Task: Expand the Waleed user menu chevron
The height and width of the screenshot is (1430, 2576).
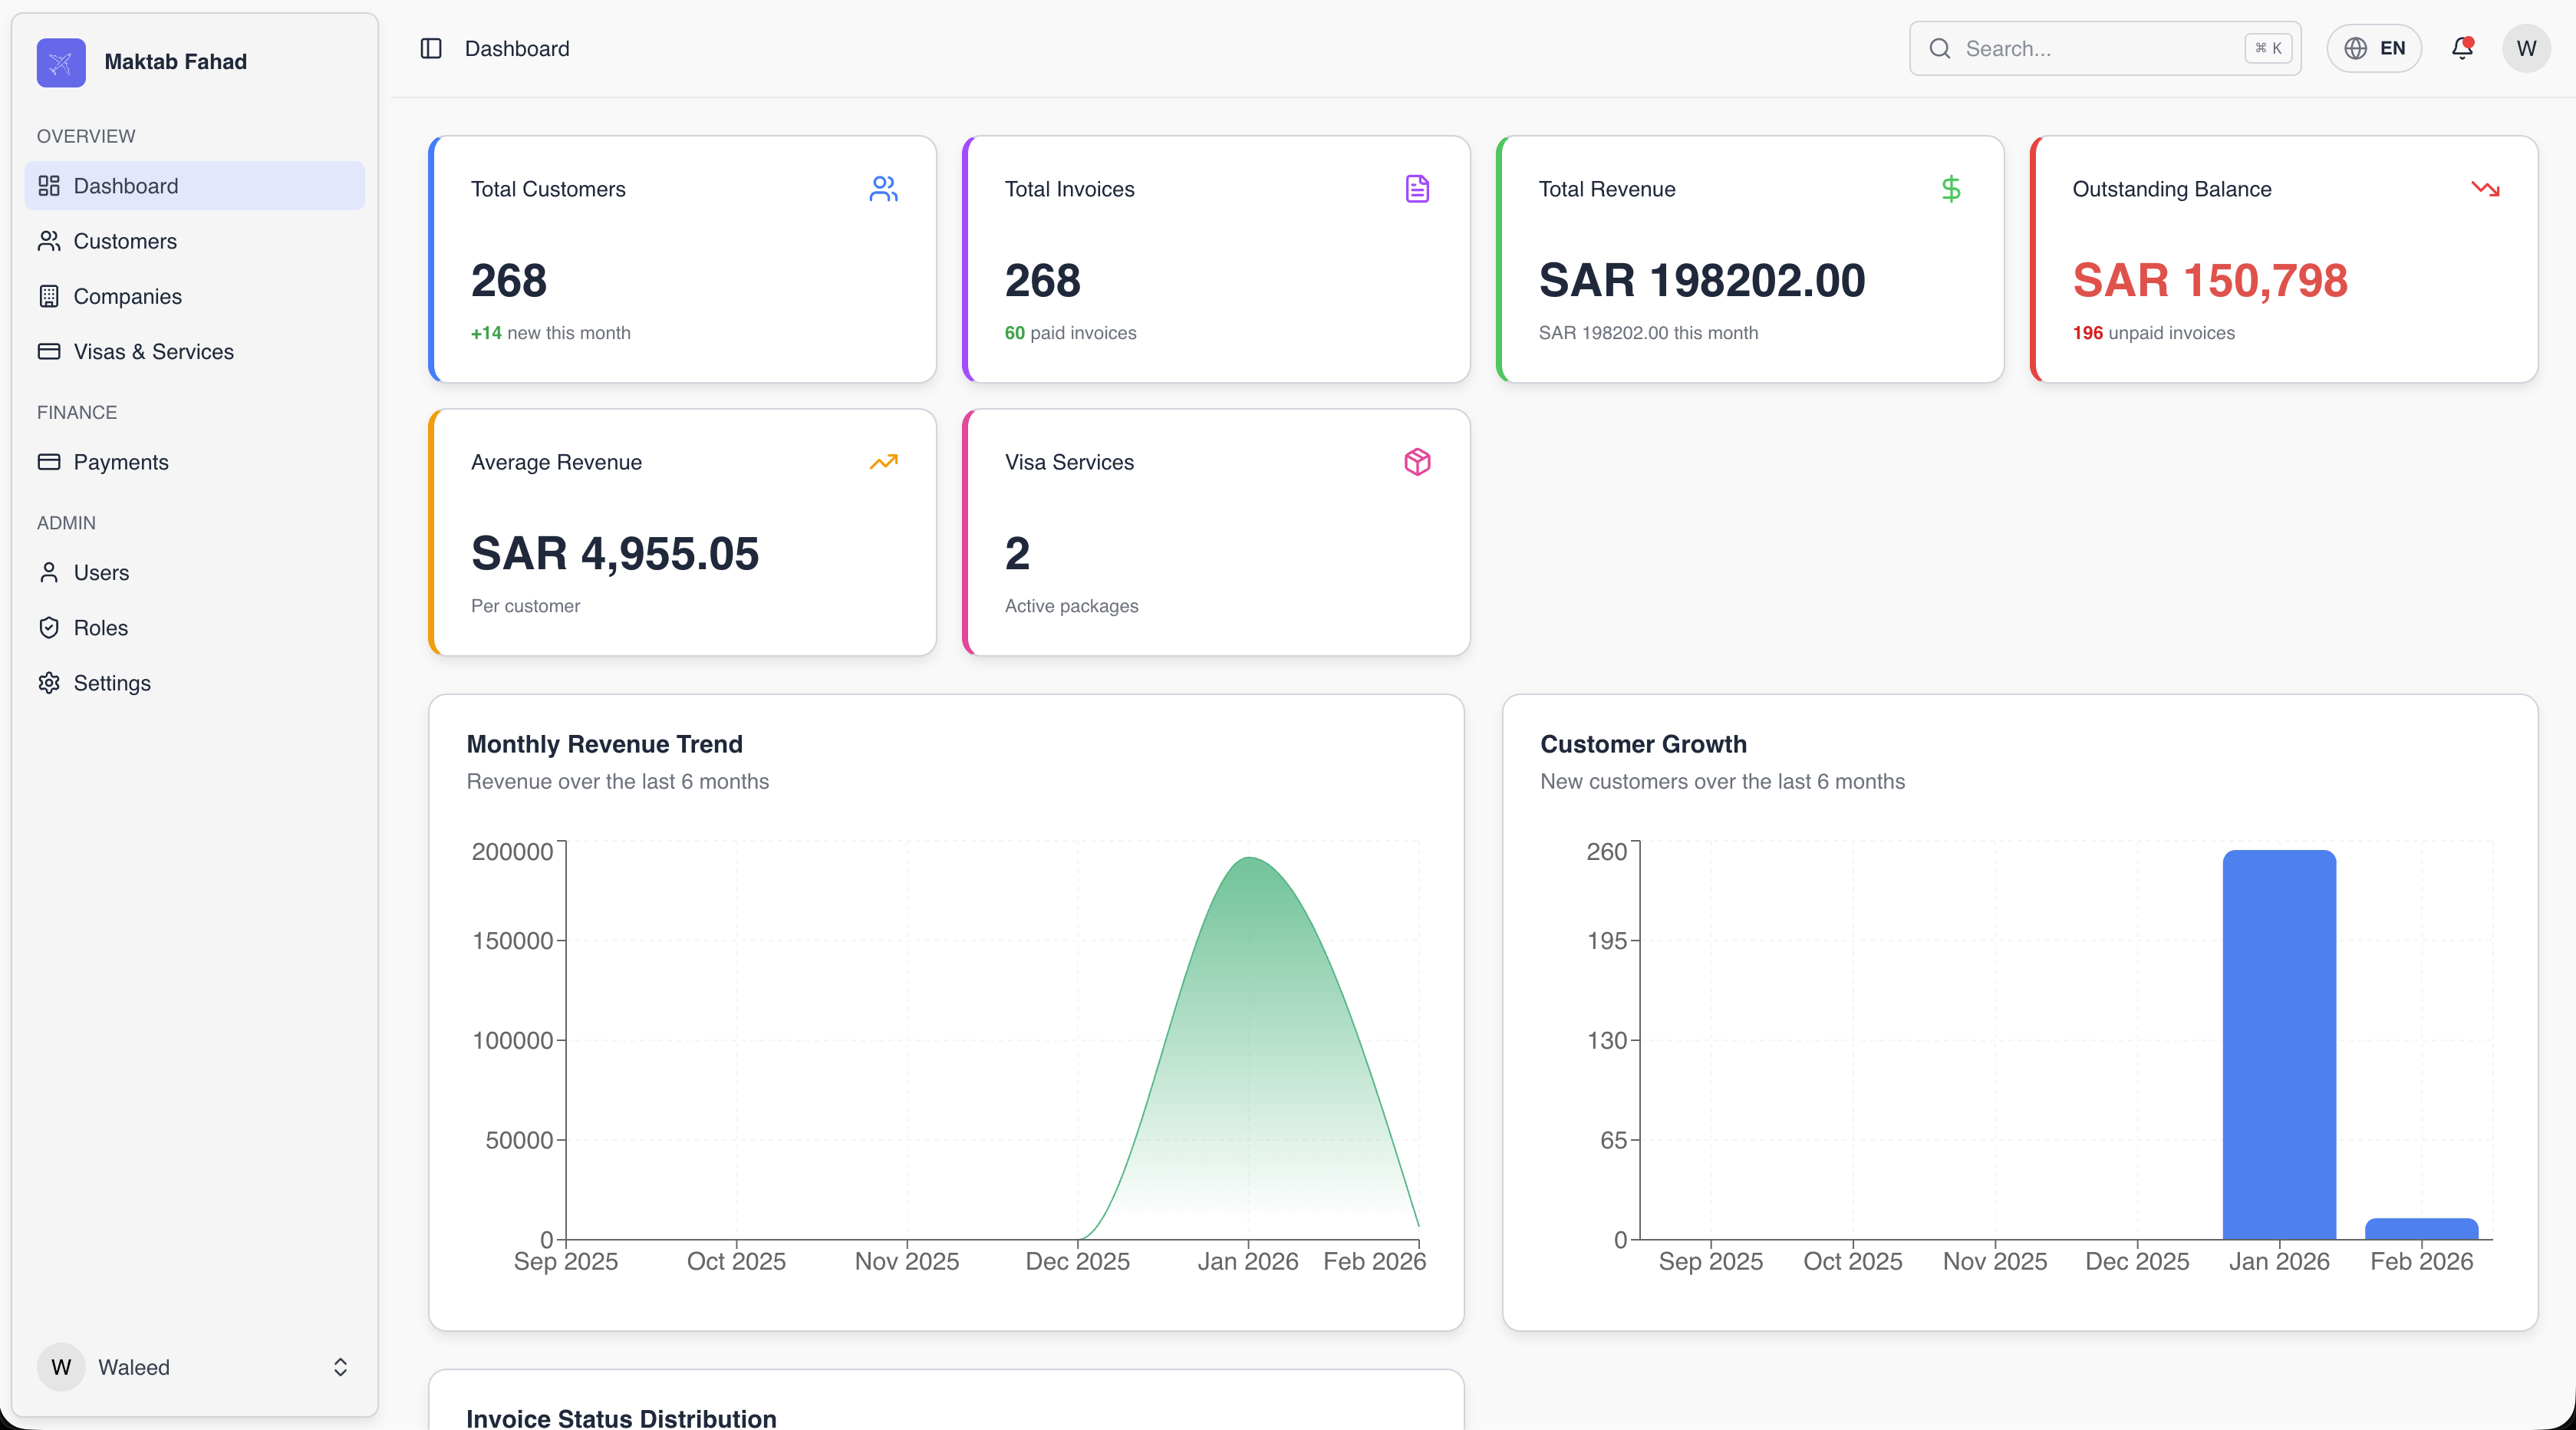Action: click(x=340, y=1367)
